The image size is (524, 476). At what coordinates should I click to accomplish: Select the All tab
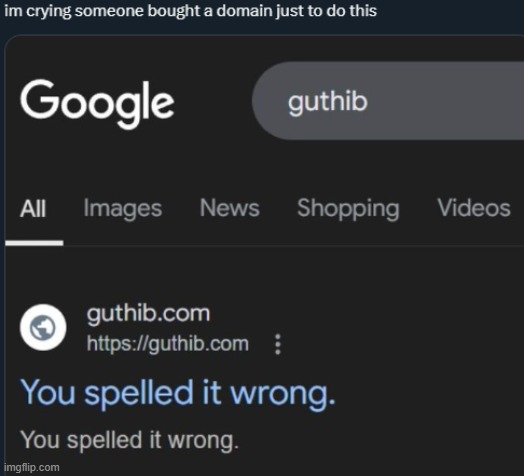[33, 209]
